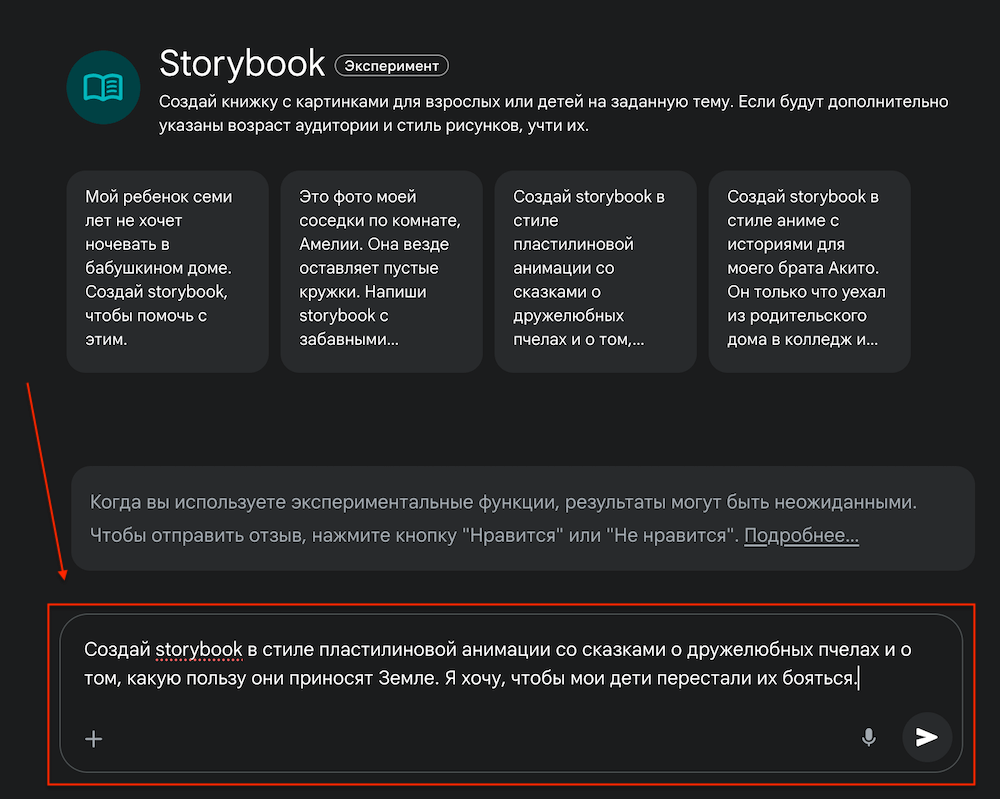Place cursor after "бояться." in the prompt

(860, 677)
